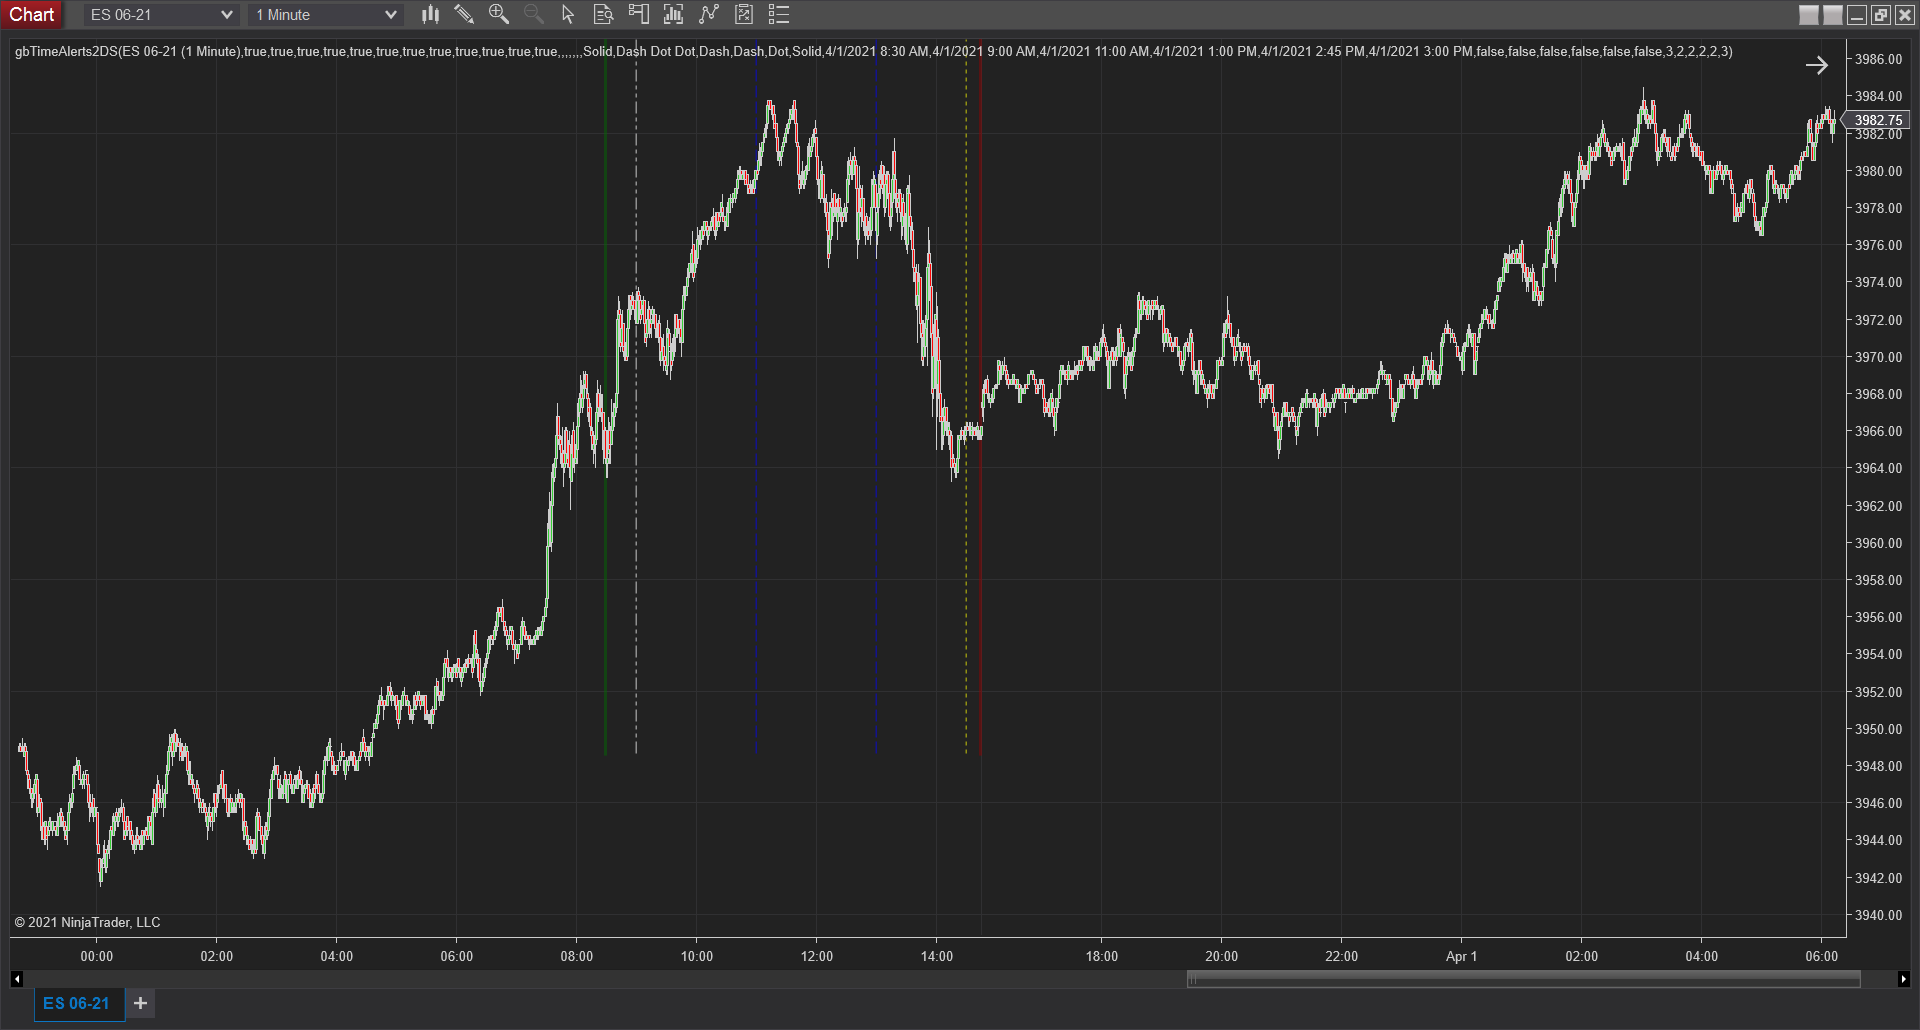The image size is (1920, 1030).
Task: Click the instrument link button in title bar
Action: 1809,15
